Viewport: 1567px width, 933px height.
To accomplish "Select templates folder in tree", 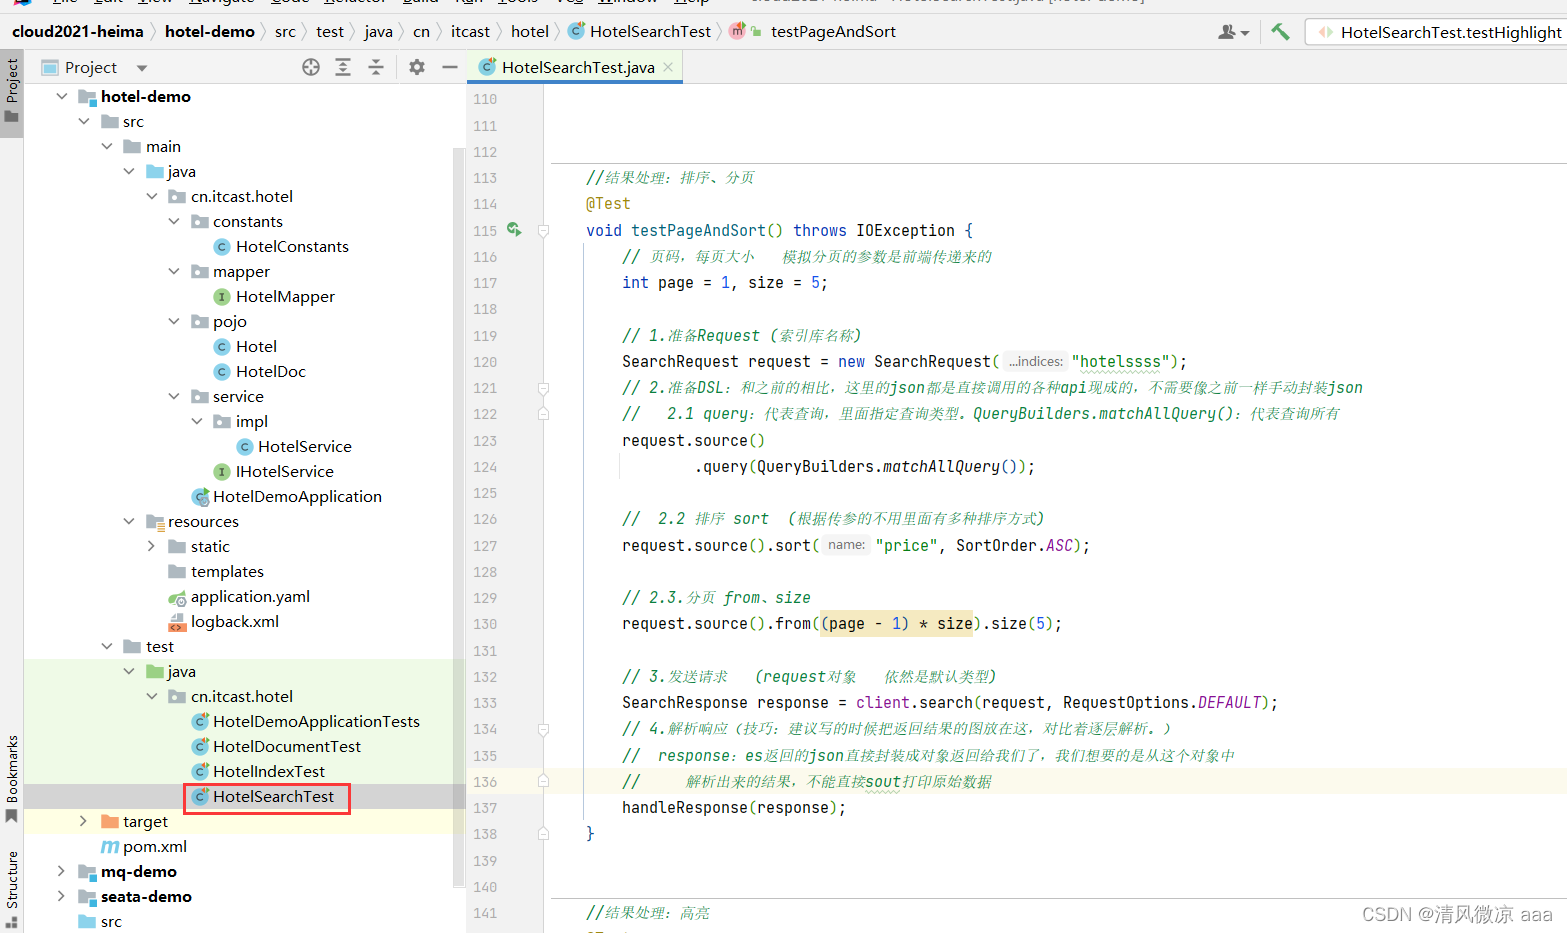I will click(x=227, y=571).
